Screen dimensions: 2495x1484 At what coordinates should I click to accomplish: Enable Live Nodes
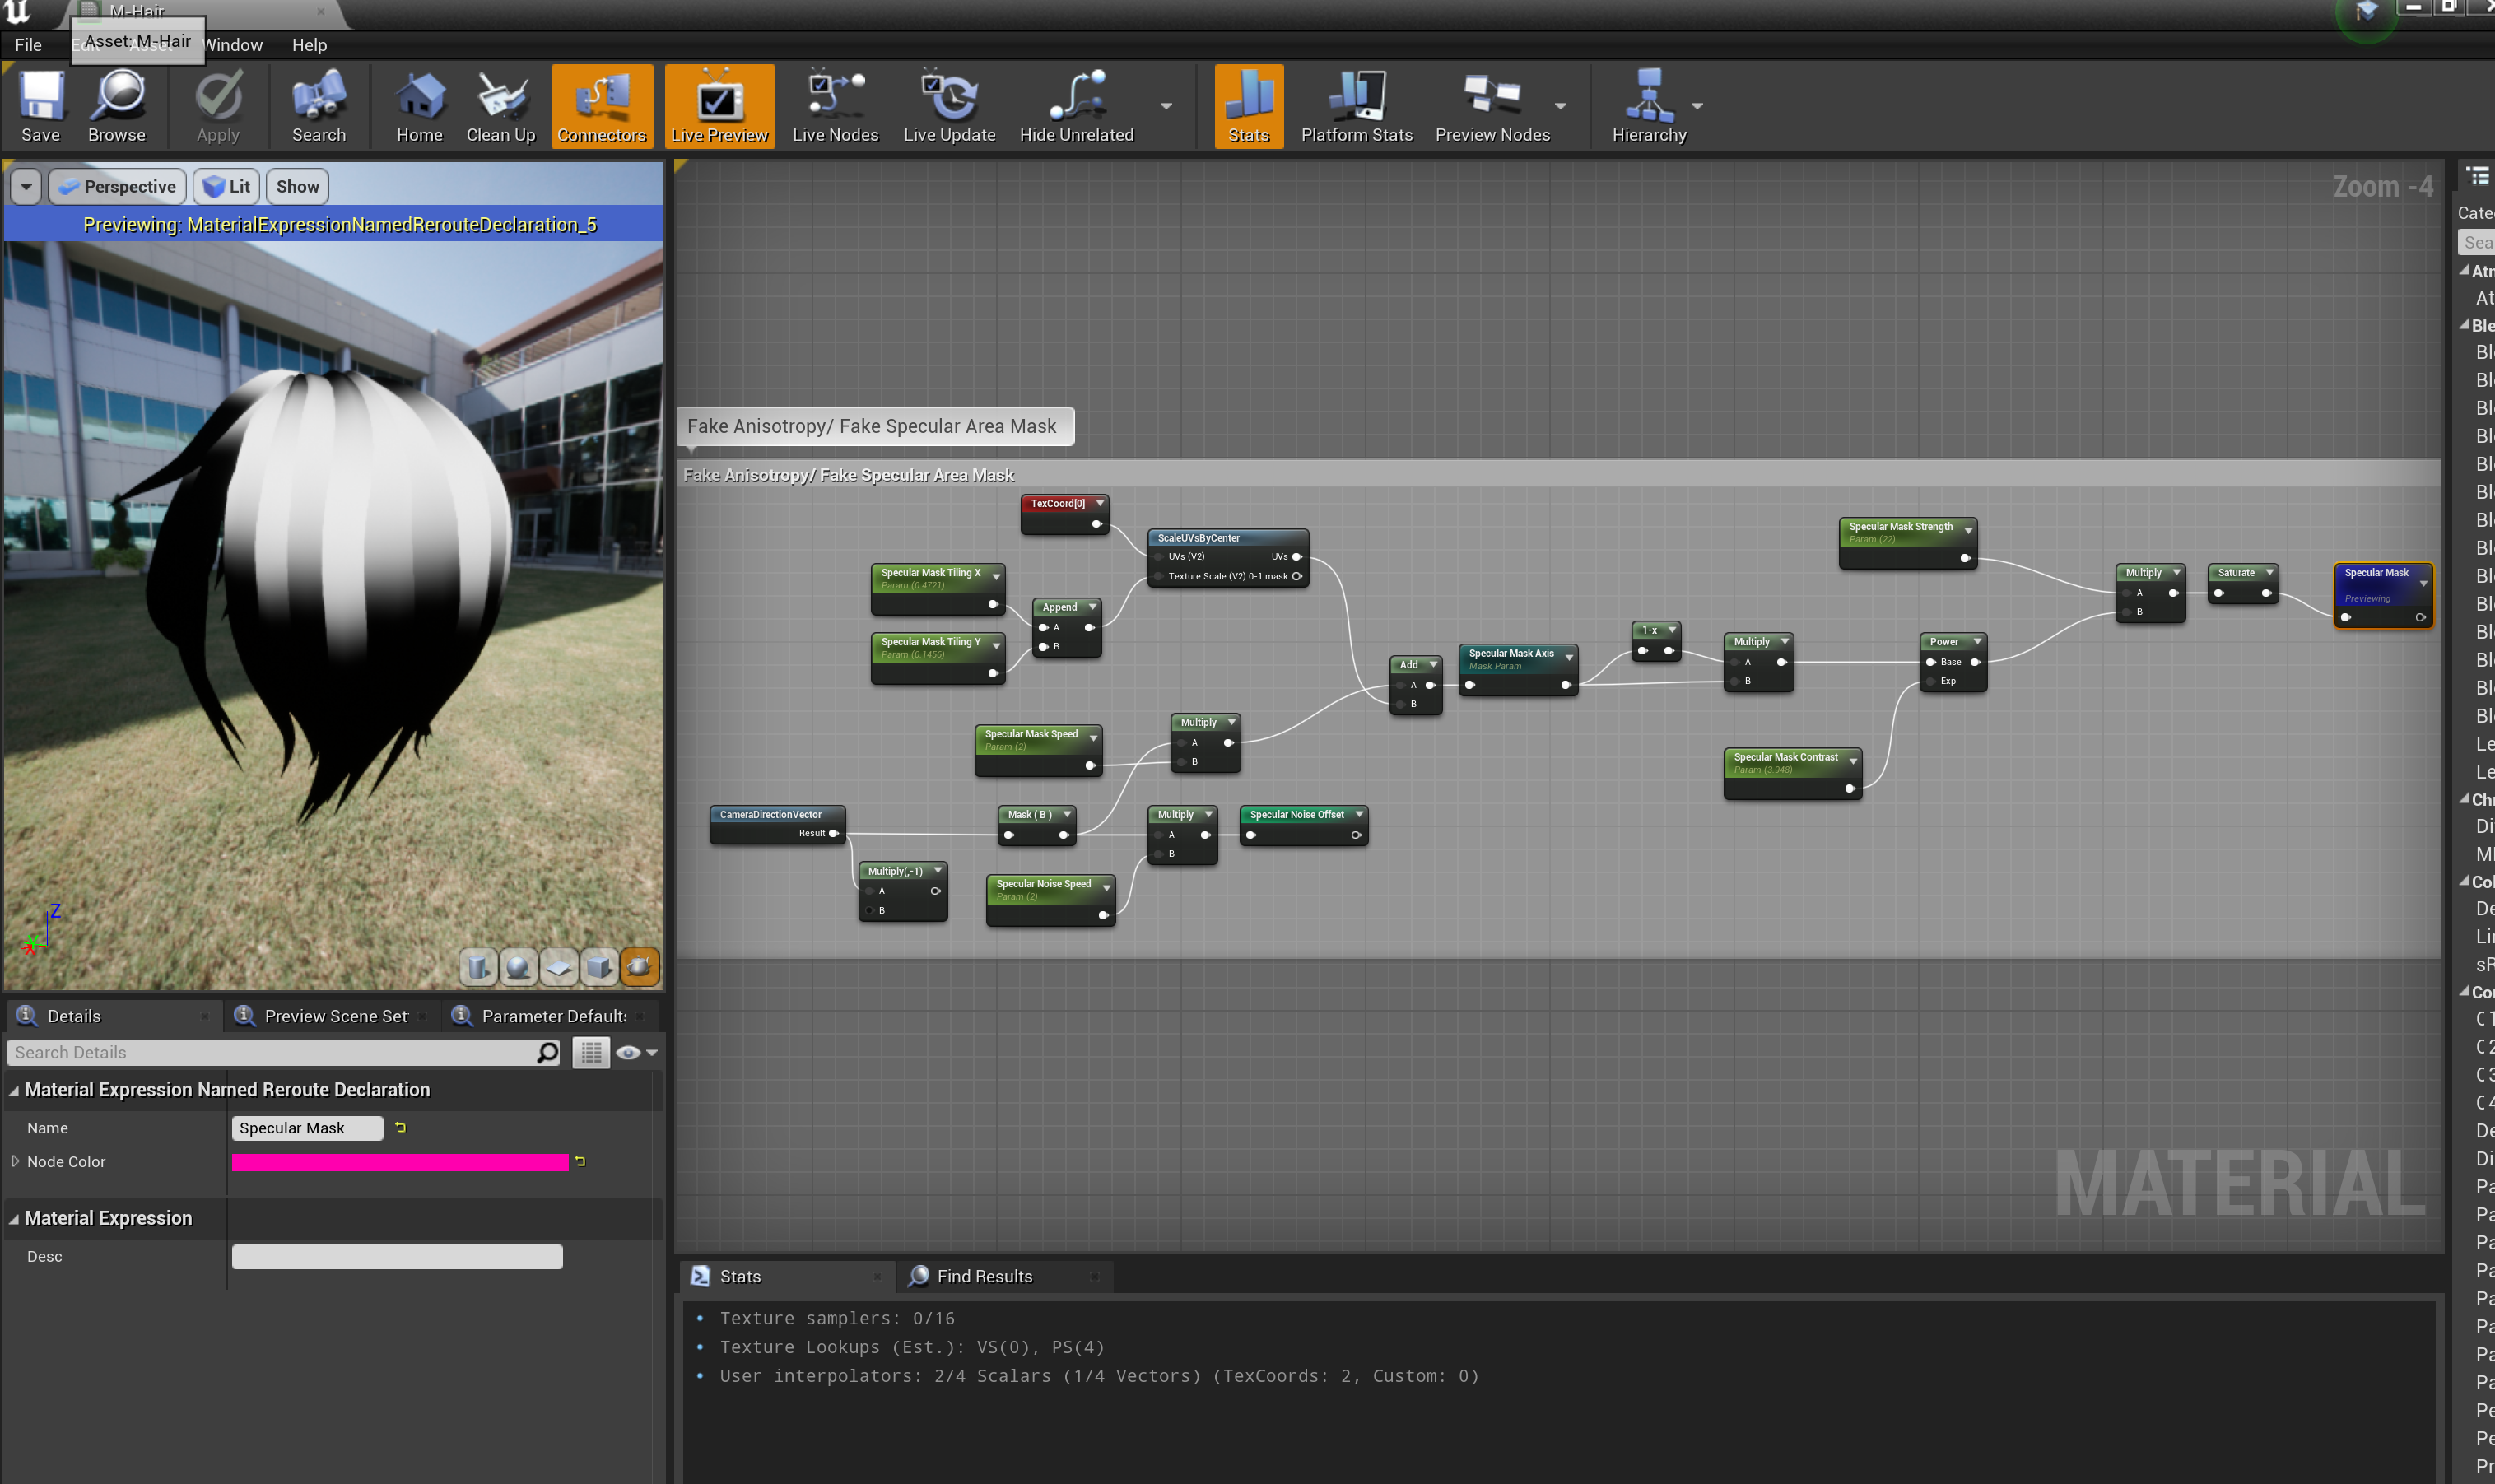[x=835, y=107]
